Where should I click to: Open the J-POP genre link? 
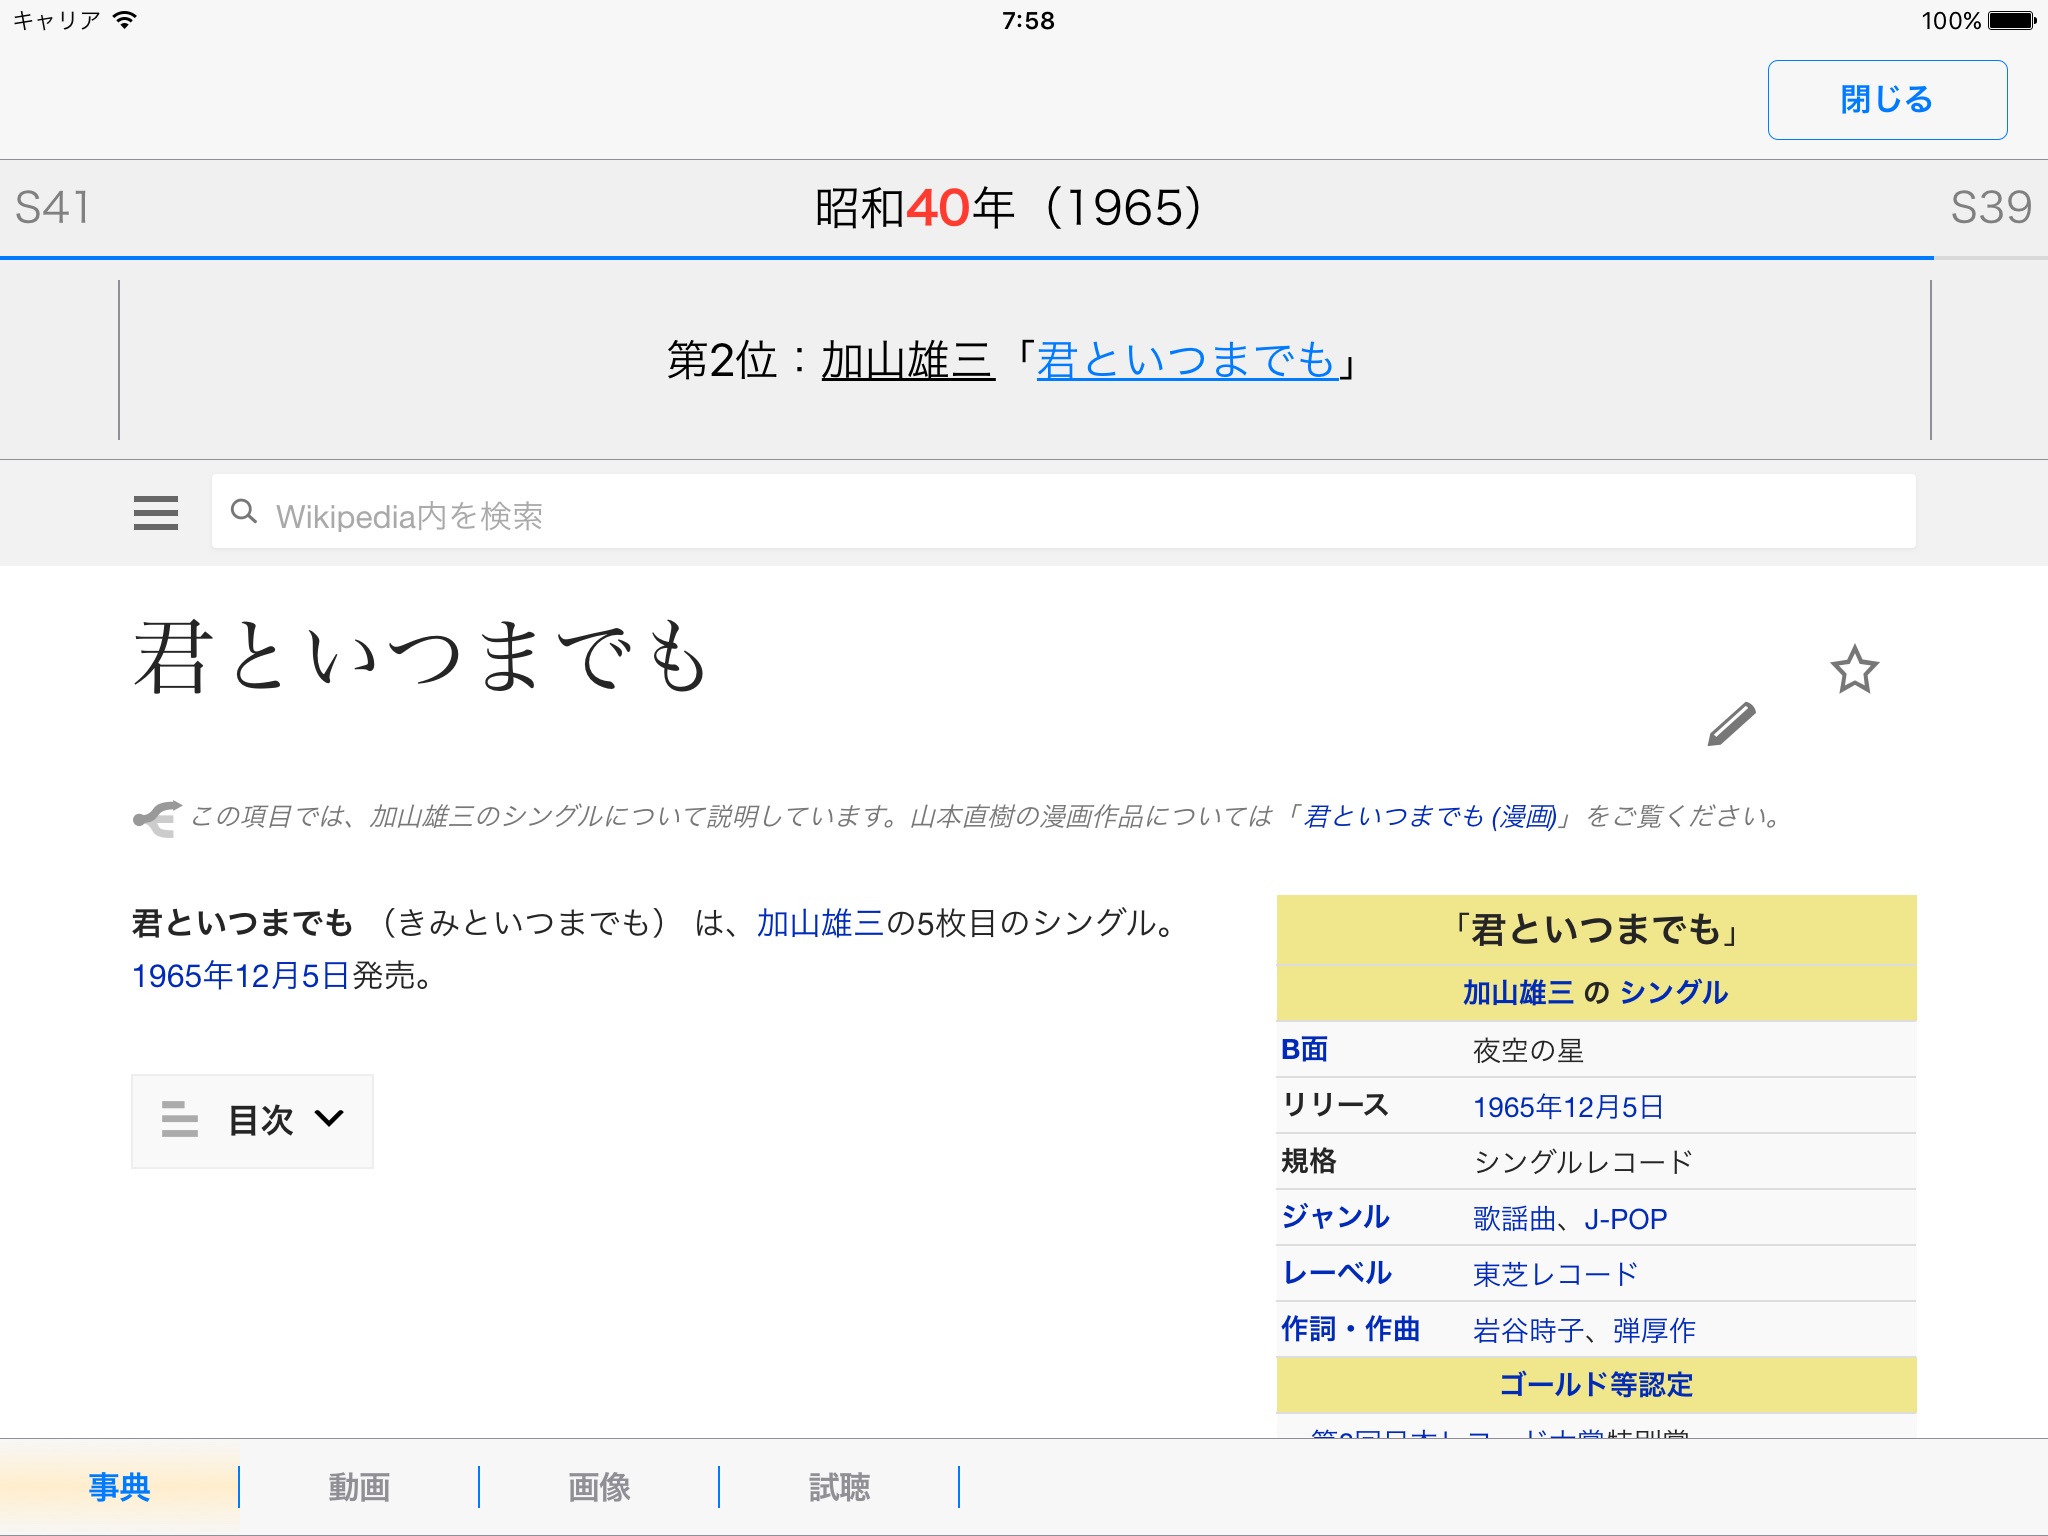(1626, 1219)
